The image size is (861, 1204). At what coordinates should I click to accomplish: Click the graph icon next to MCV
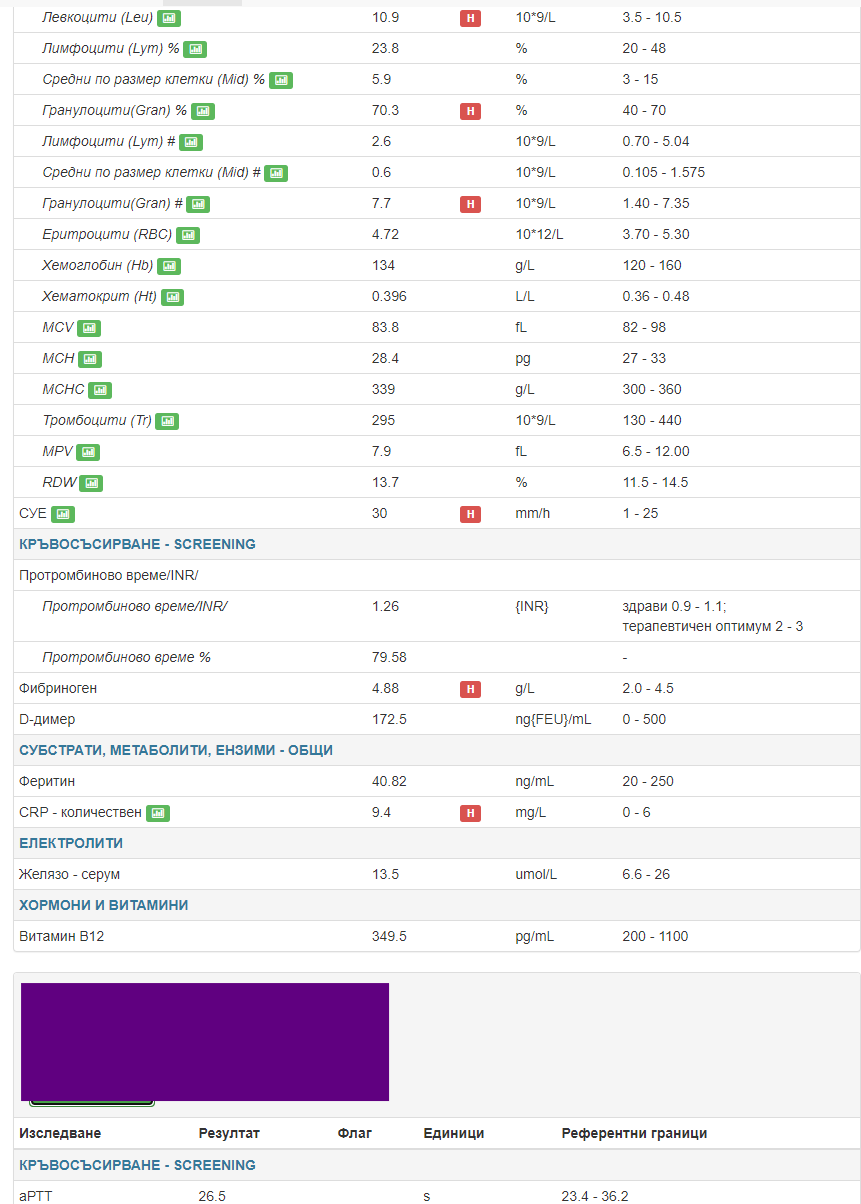tap(89, 328)
